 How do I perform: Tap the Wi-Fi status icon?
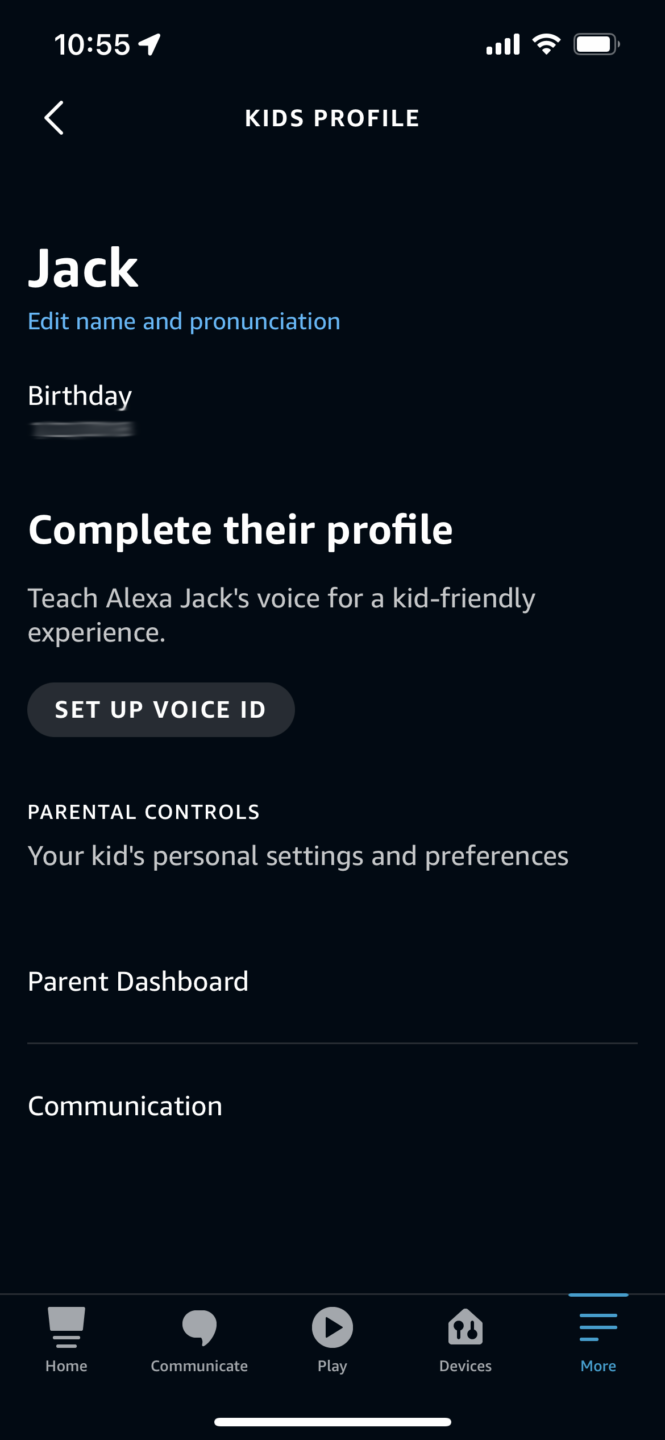[546, 44]
